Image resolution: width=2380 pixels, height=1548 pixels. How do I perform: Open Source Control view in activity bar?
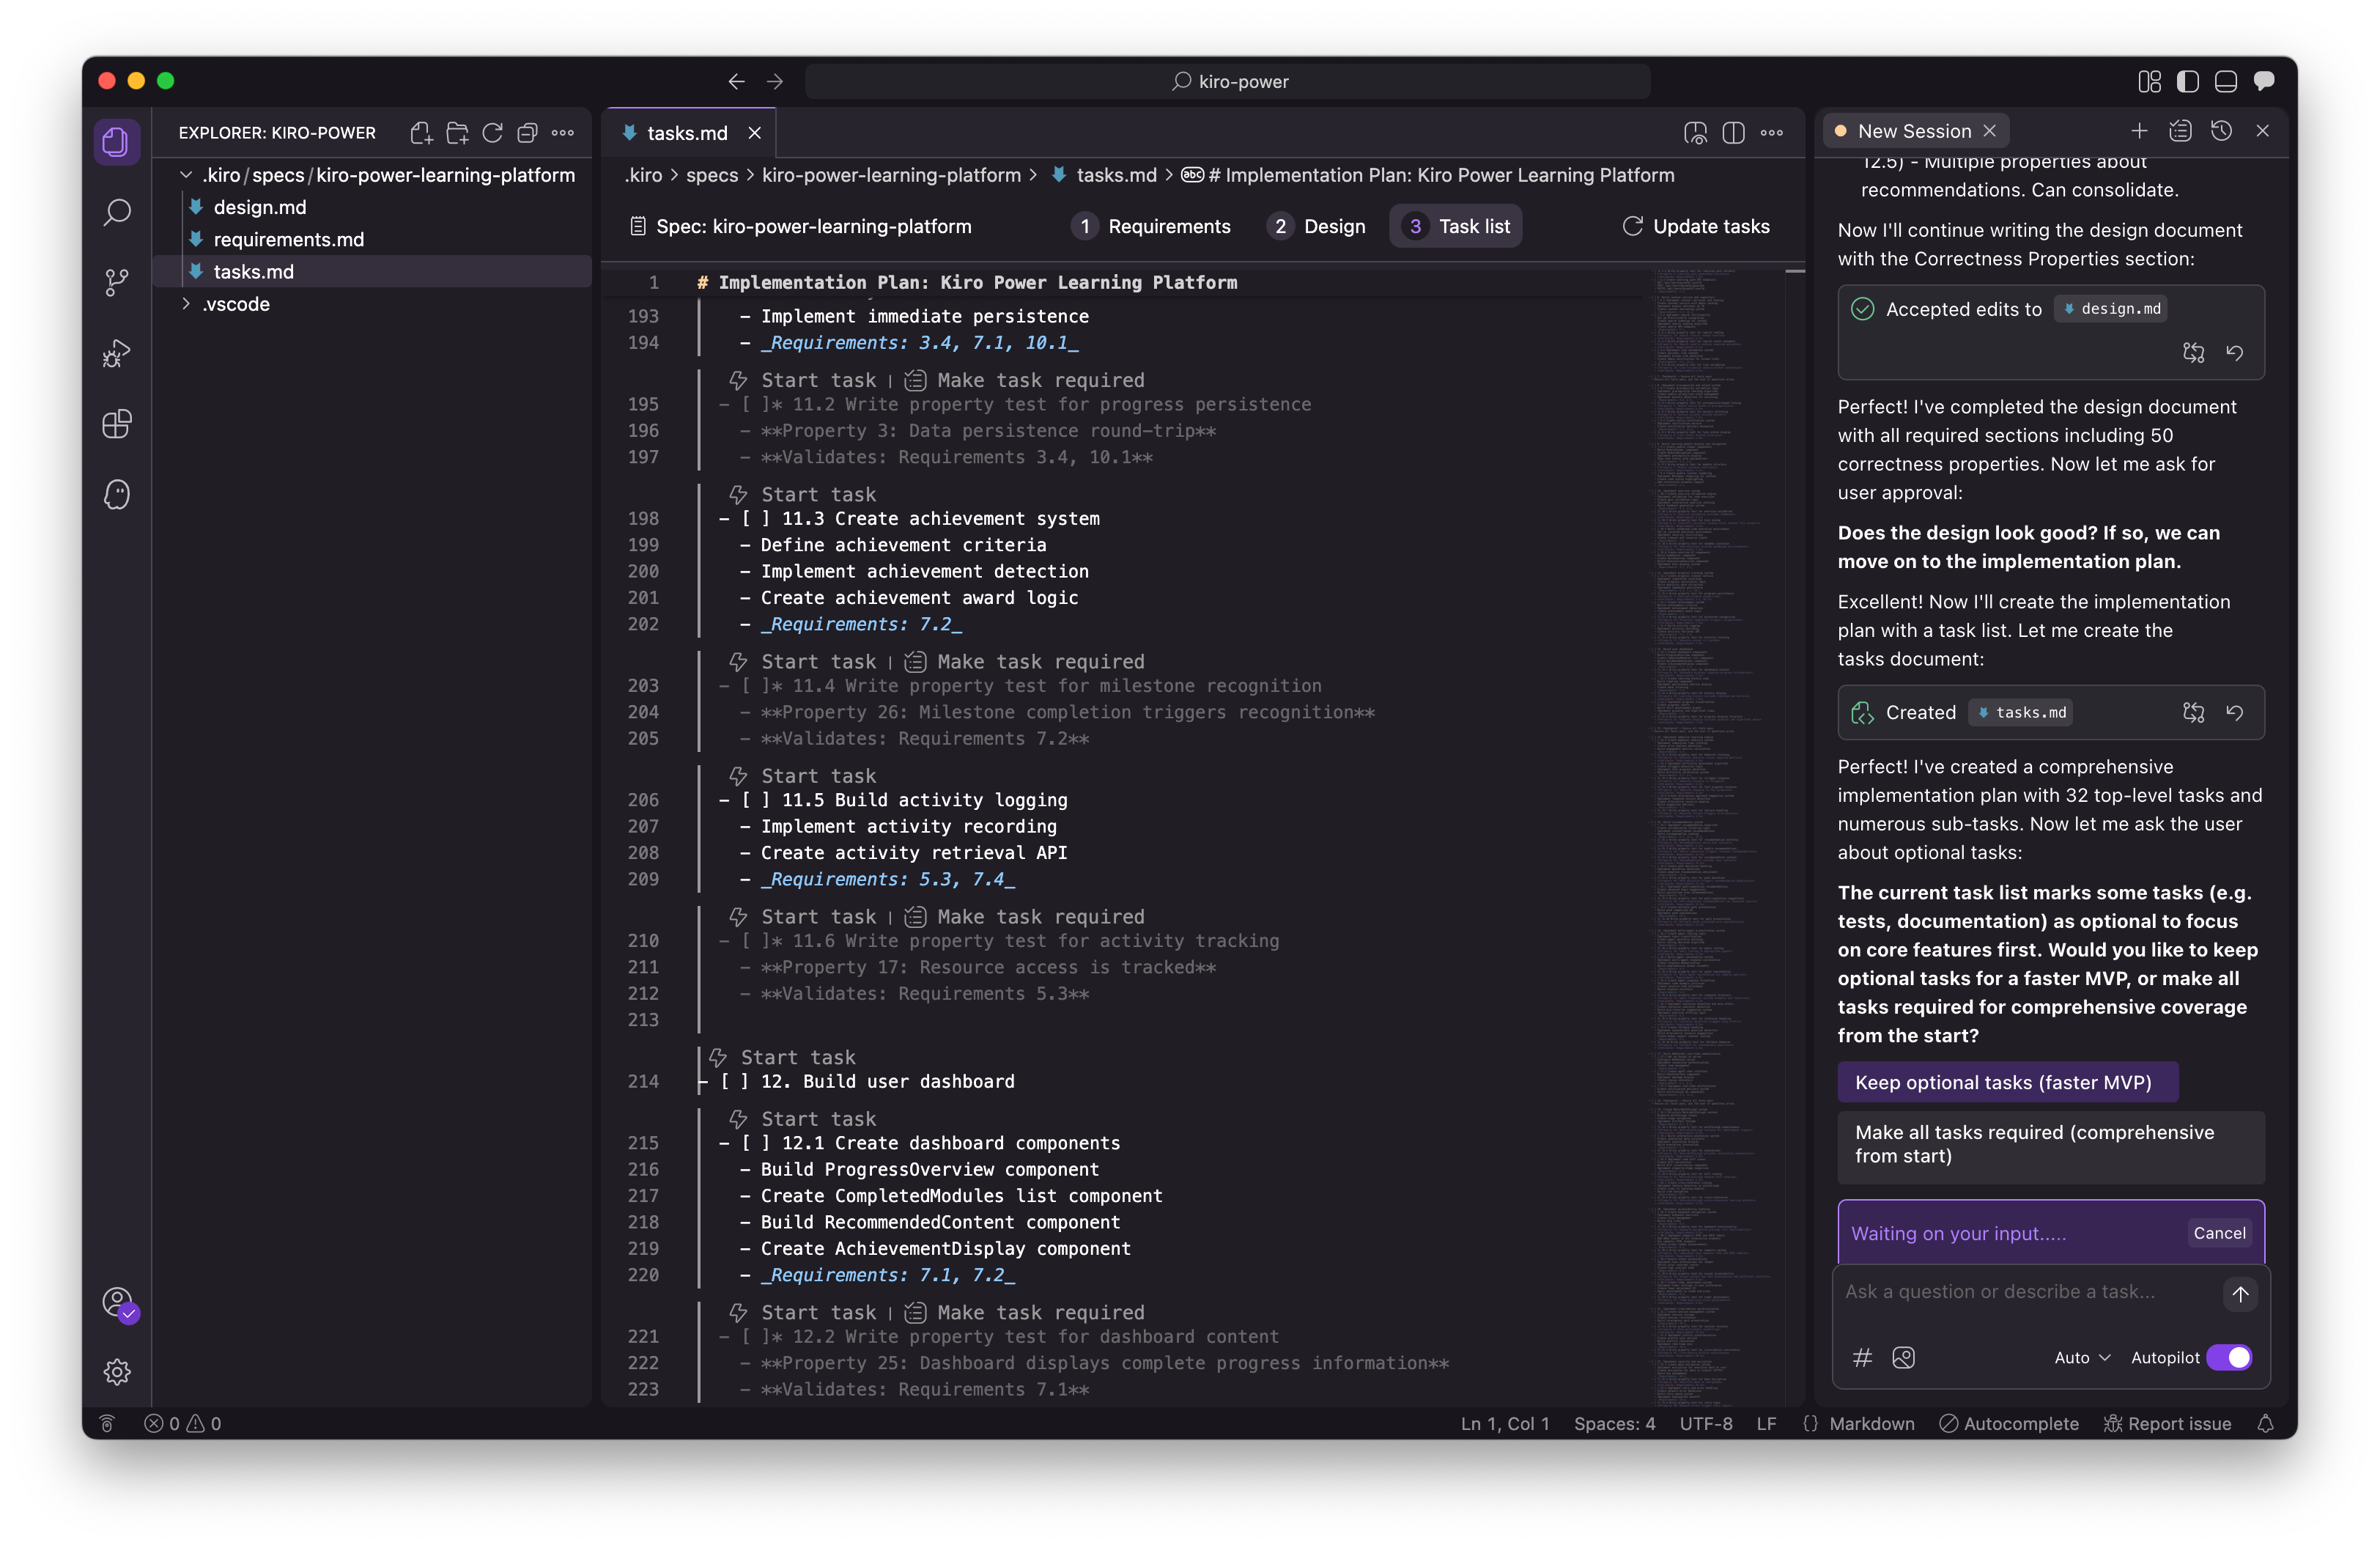117,283
